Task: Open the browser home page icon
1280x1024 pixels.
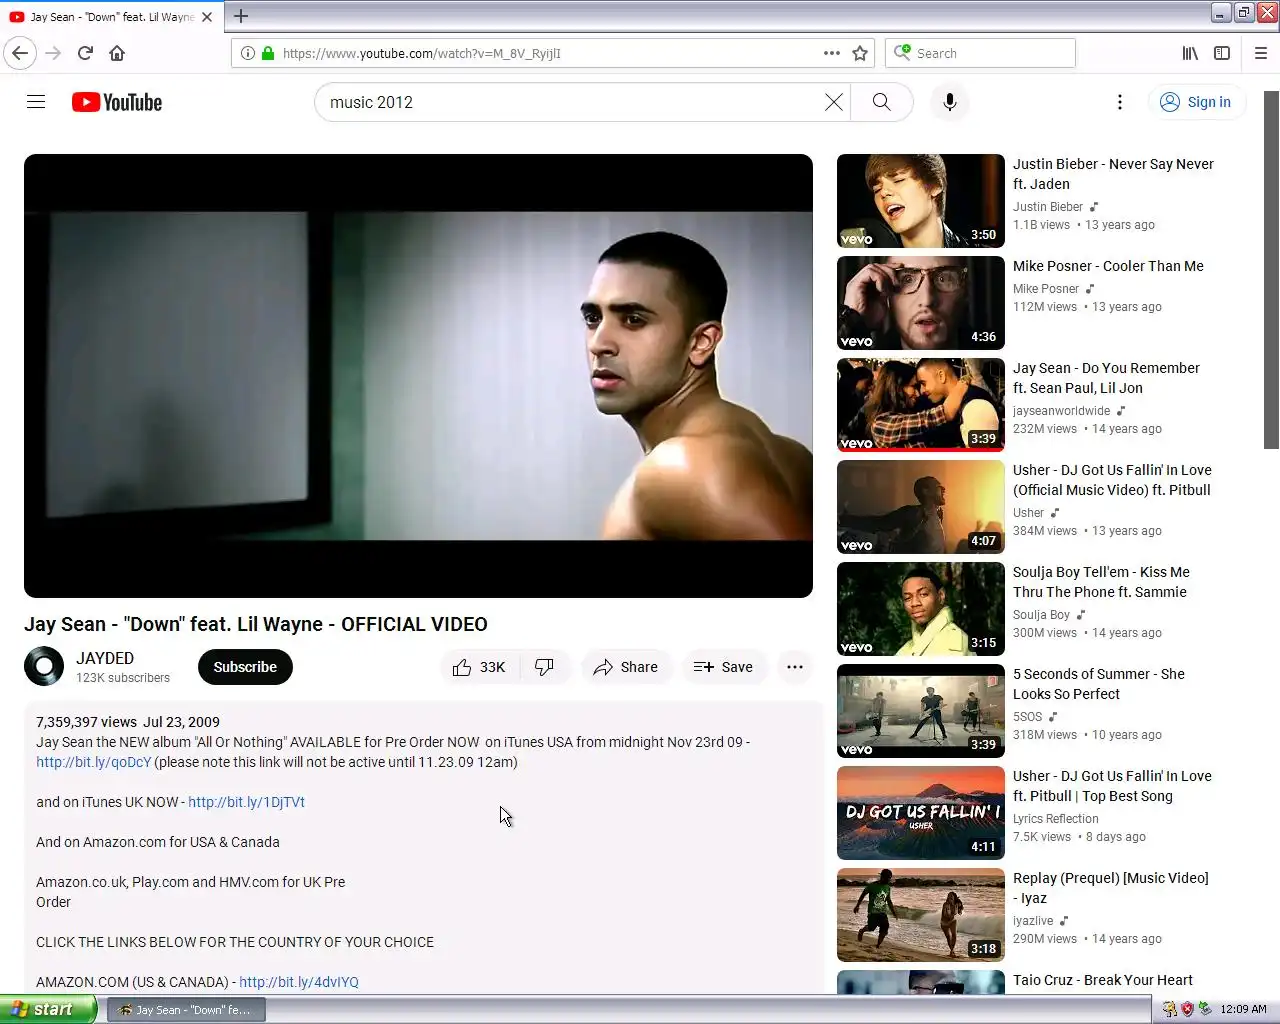Action: pos(117,53)
